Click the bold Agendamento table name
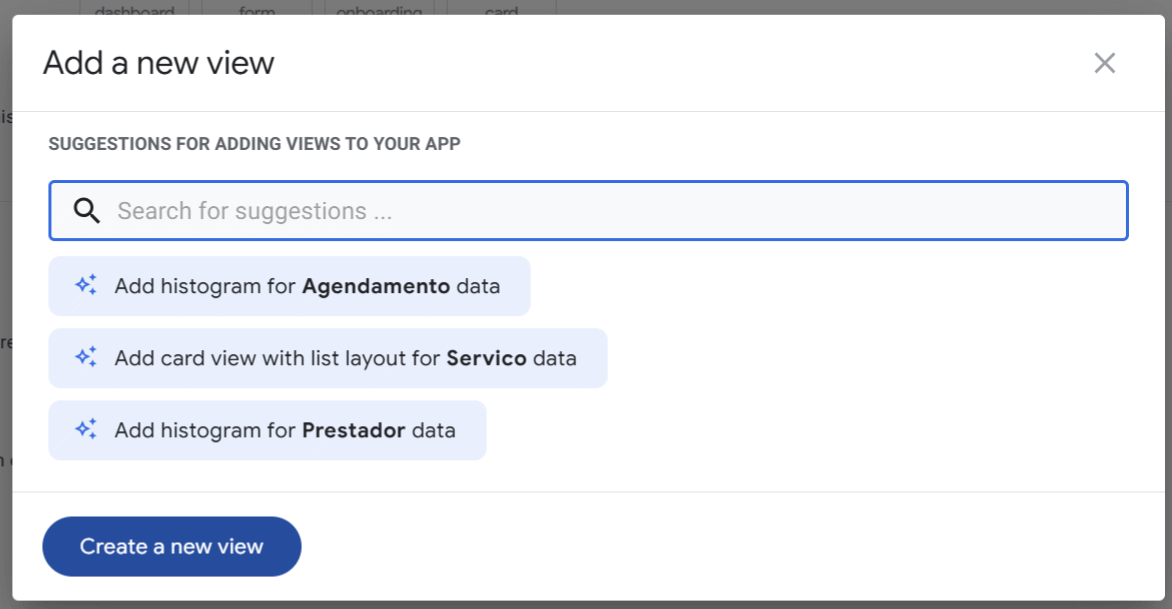Viewport: 1172px width, 609px height. (376, 286)
